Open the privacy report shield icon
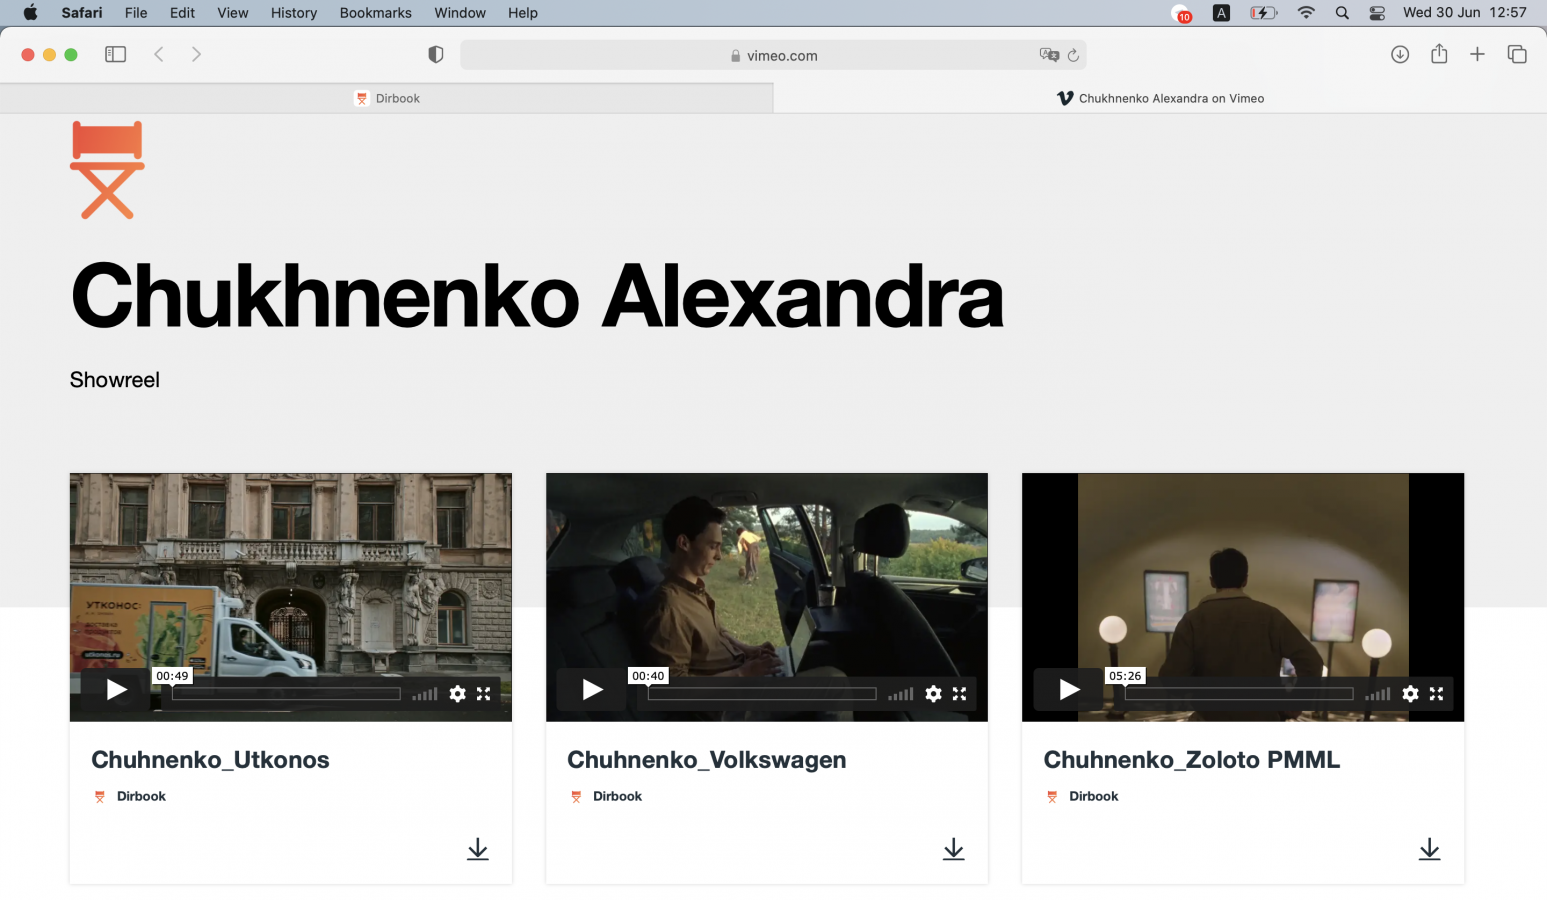This screenshot has height=900, width=1547. point(436,55)
